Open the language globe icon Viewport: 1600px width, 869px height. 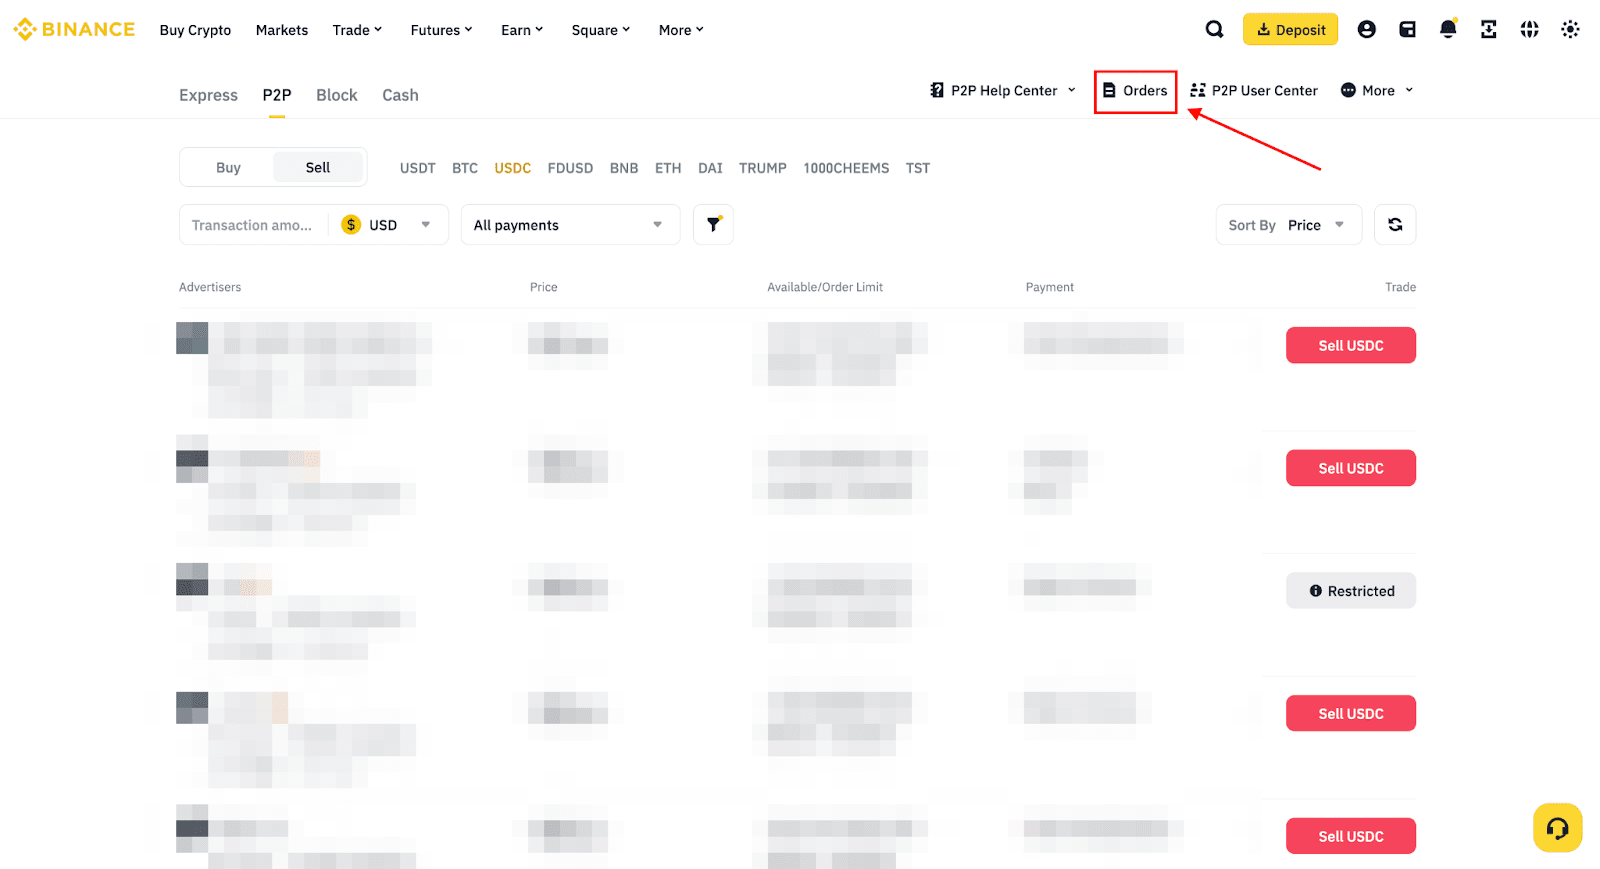pos(1529,29)
